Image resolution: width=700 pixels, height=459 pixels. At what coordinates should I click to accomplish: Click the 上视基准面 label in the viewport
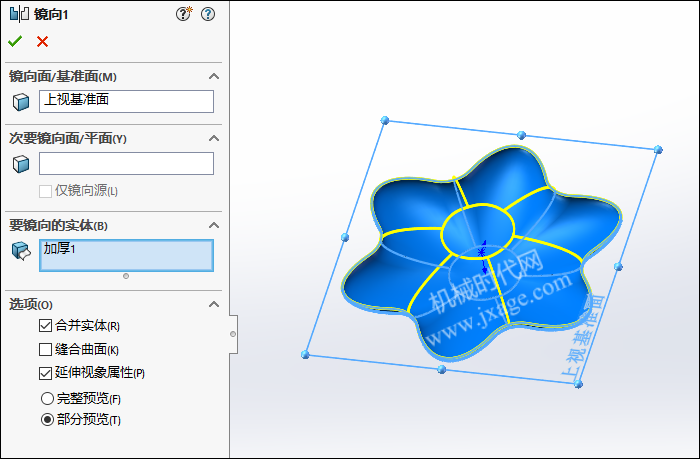(582, 338)
